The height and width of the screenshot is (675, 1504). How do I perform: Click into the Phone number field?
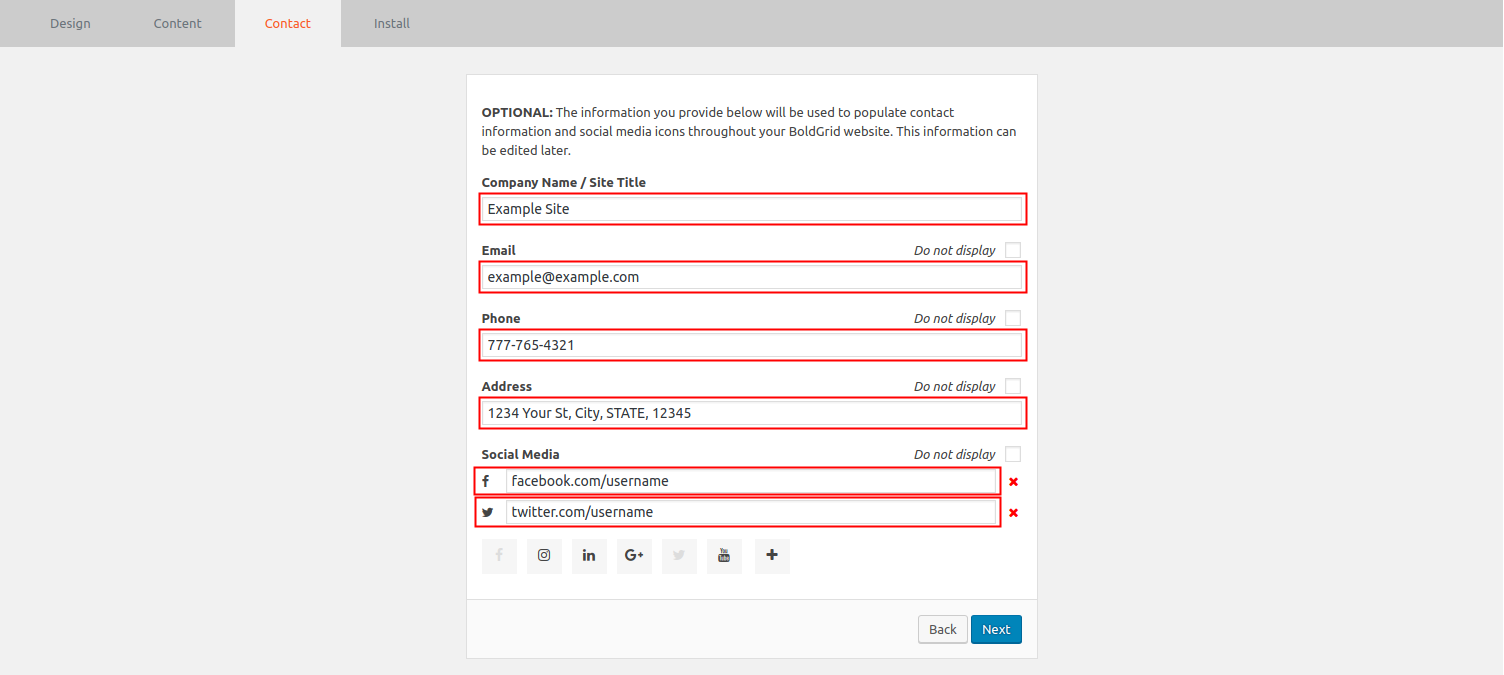(x=752, y=345)
